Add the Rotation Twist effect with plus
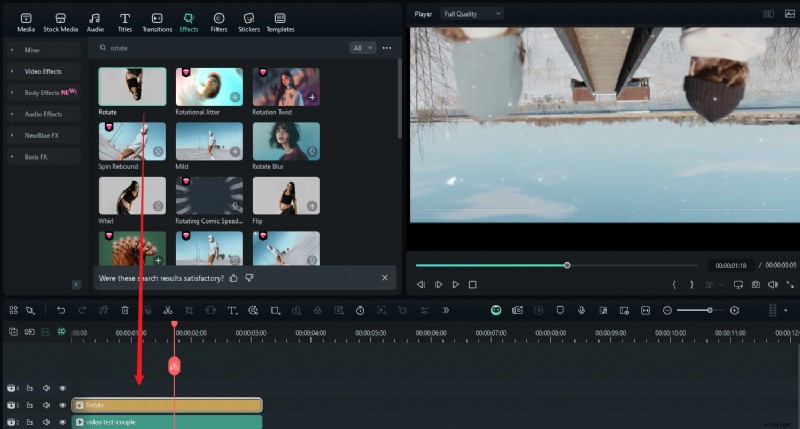Viewport: 800px width, 429px height. point(312,97)
